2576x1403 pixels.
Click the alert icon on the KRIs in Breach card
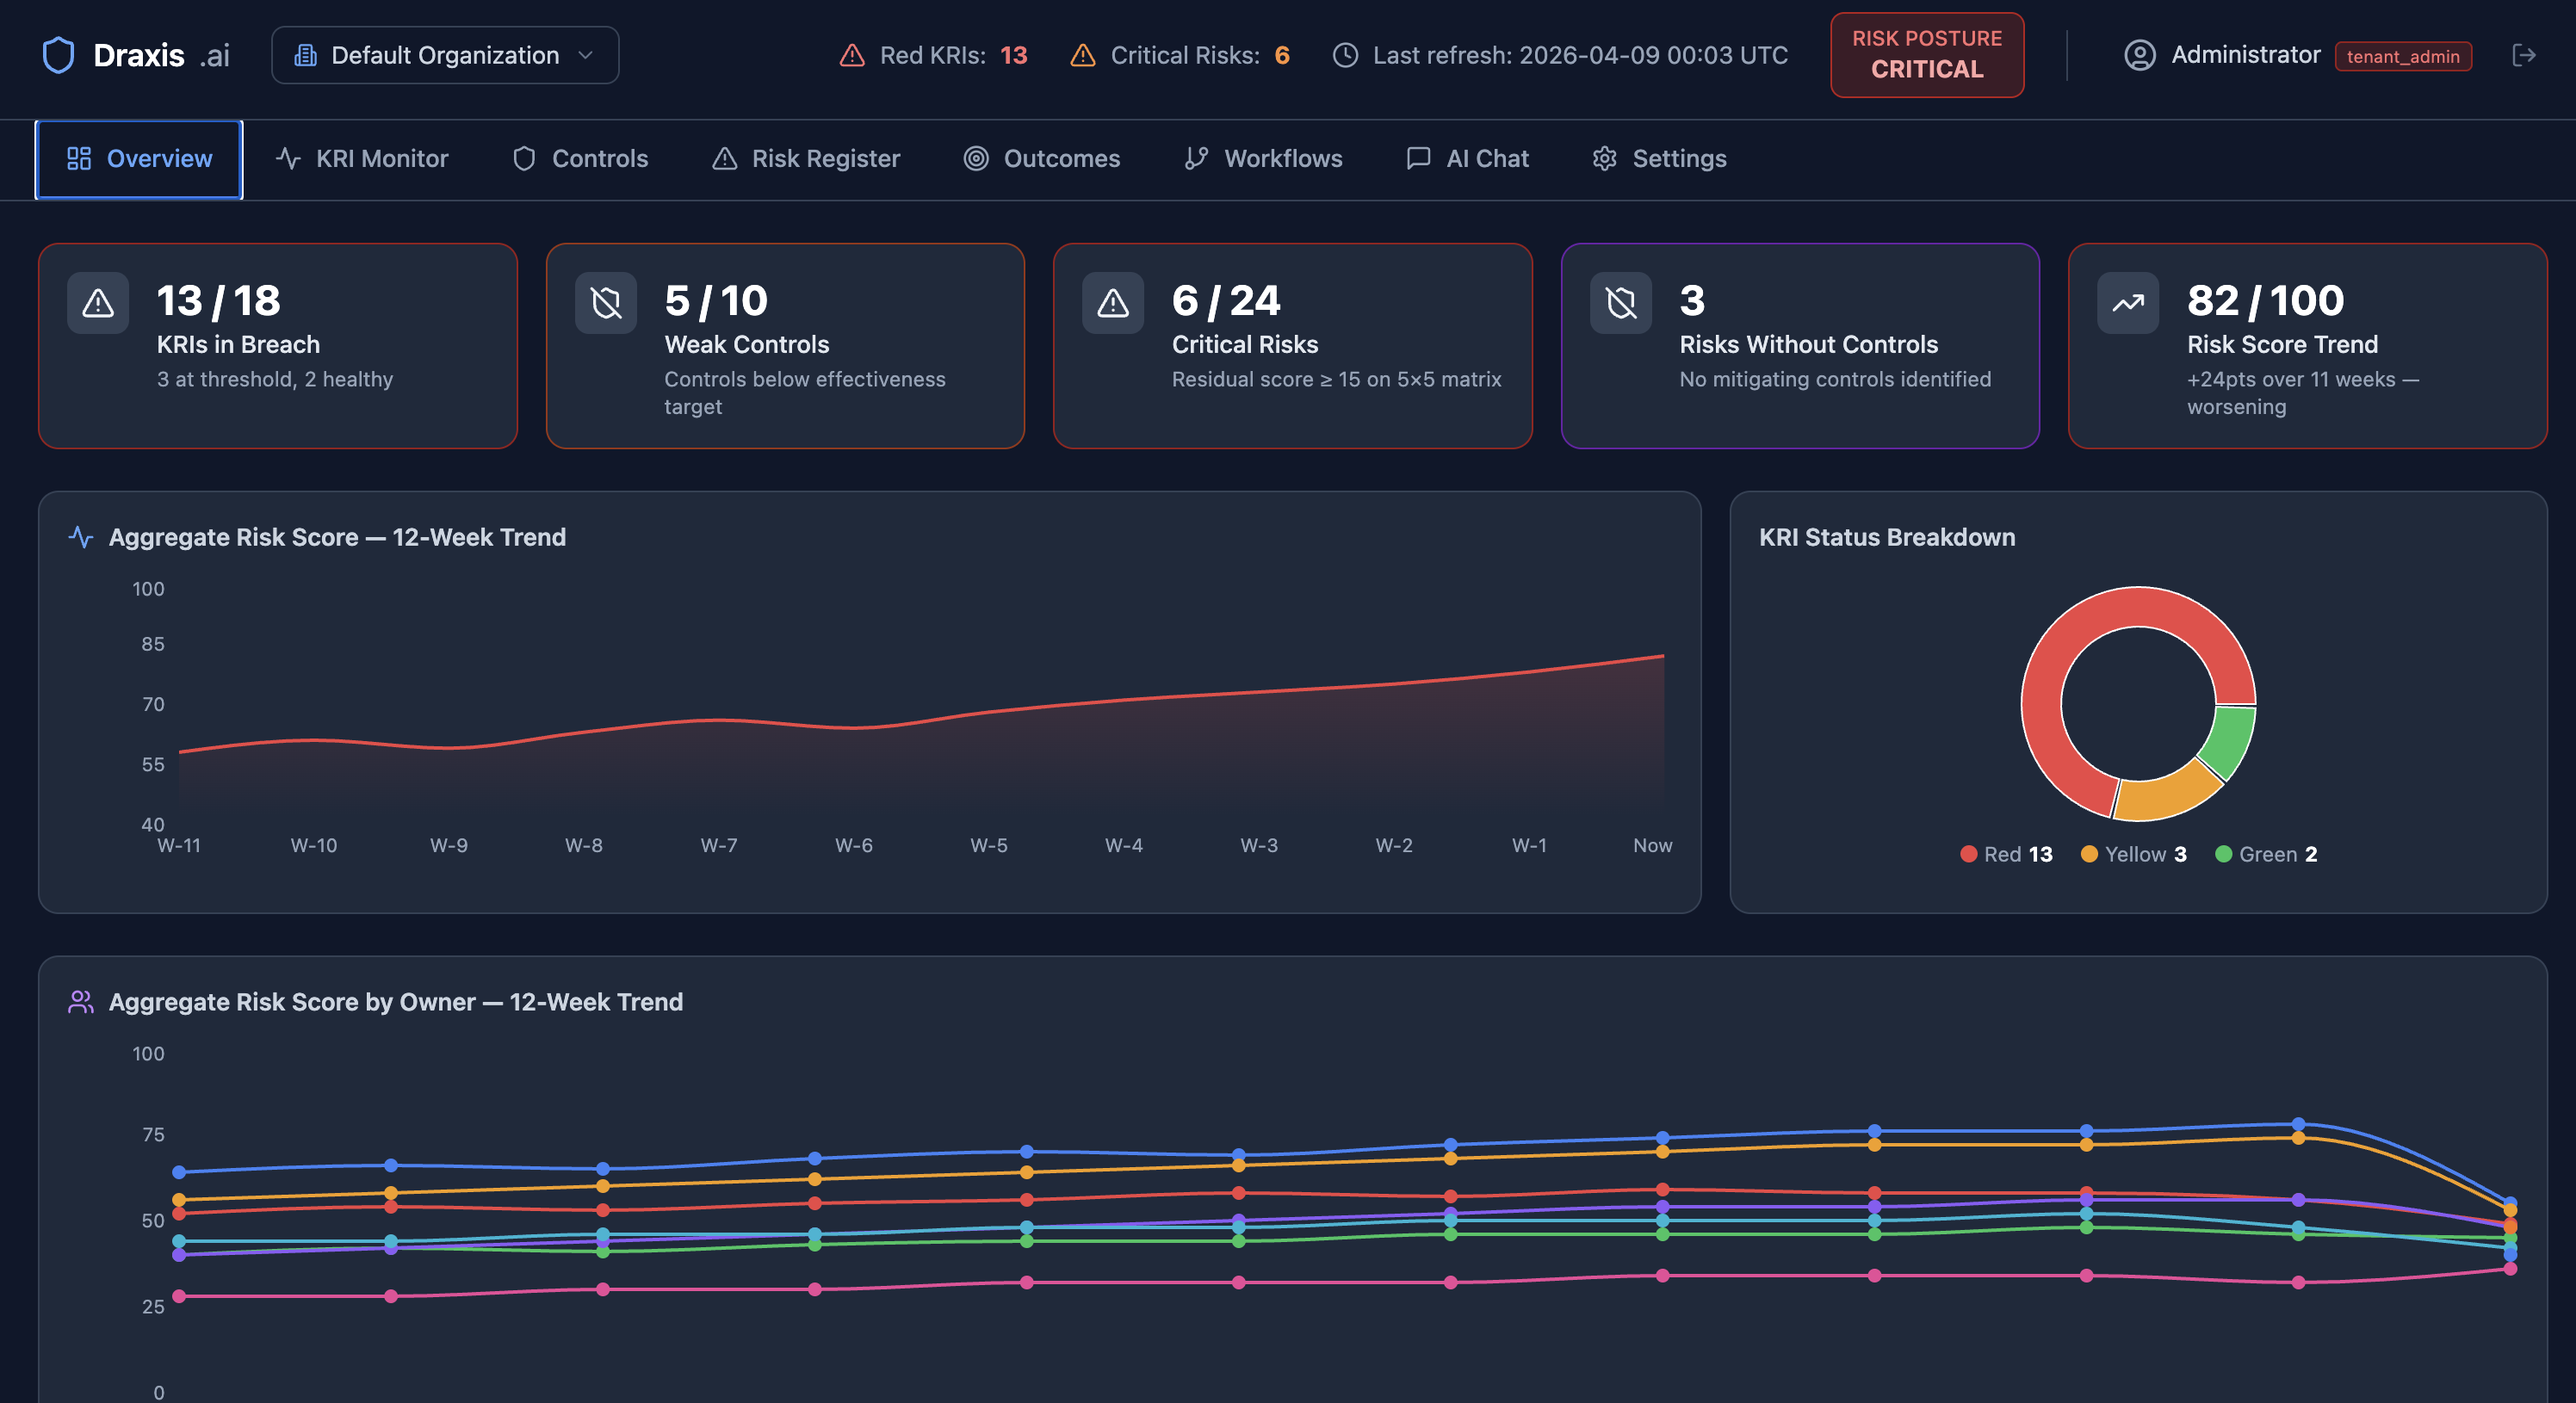97,303
